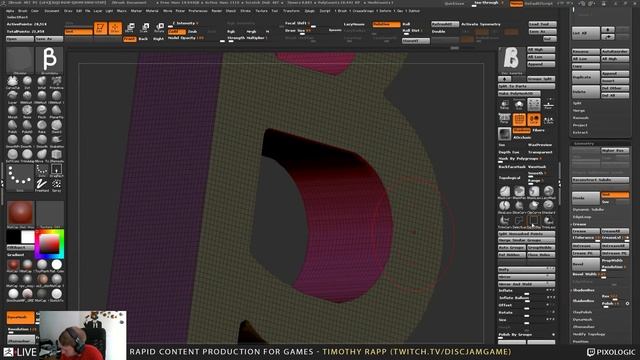This screenshot has height=360, width=640.
Task: Open the Preferences menu
Action: click(198, 11)
